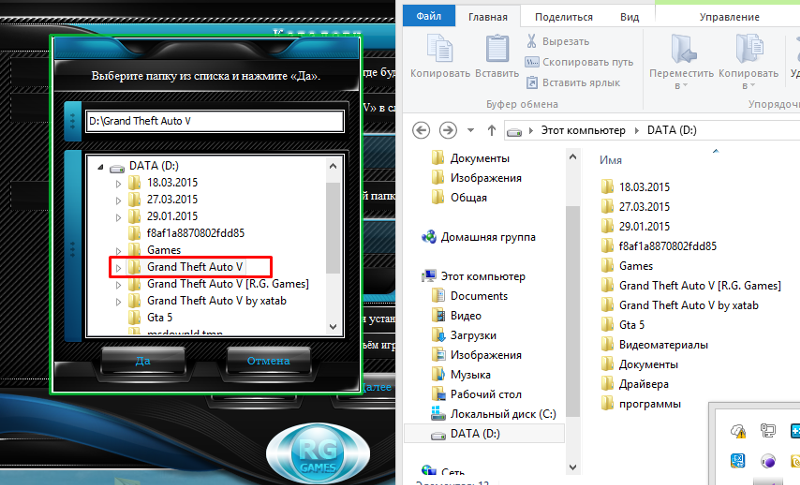The image size is (800, 485).
Task: Expand Grand Theft Auto V by xatab node
Action: 118,301
